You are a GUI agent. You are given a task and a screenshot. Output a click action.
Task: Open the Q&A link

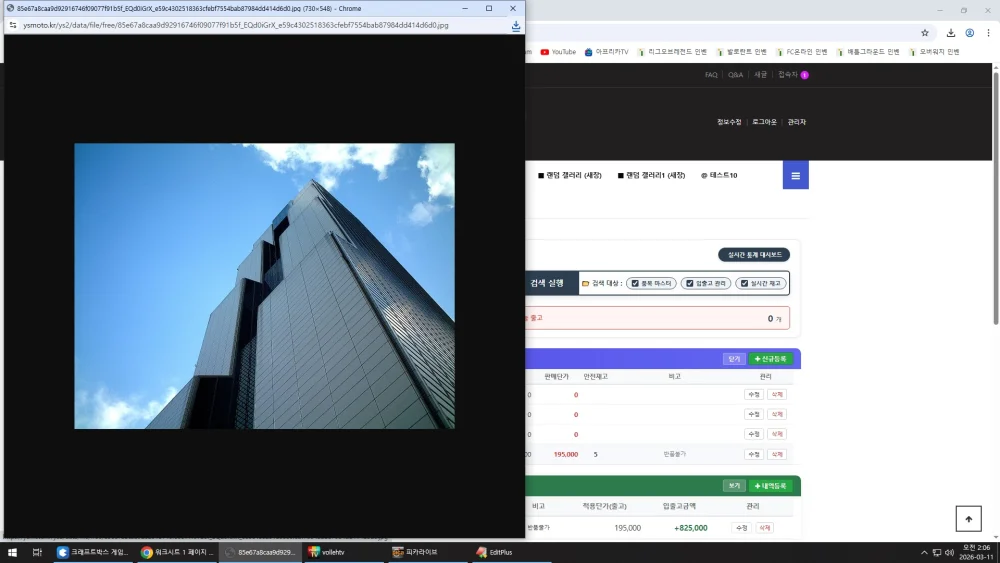735,75
